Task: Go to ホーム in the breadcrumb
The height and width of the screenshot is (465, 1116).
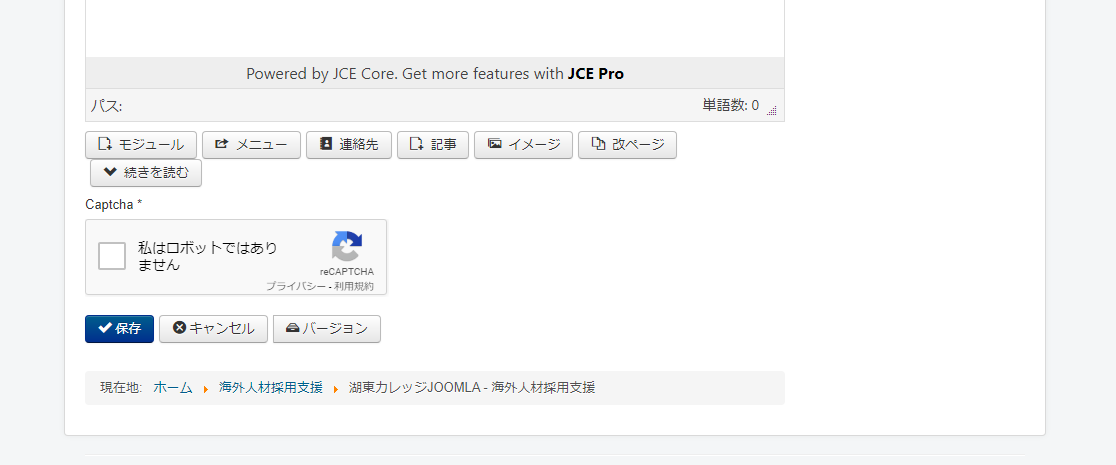Action: [172, 388]
